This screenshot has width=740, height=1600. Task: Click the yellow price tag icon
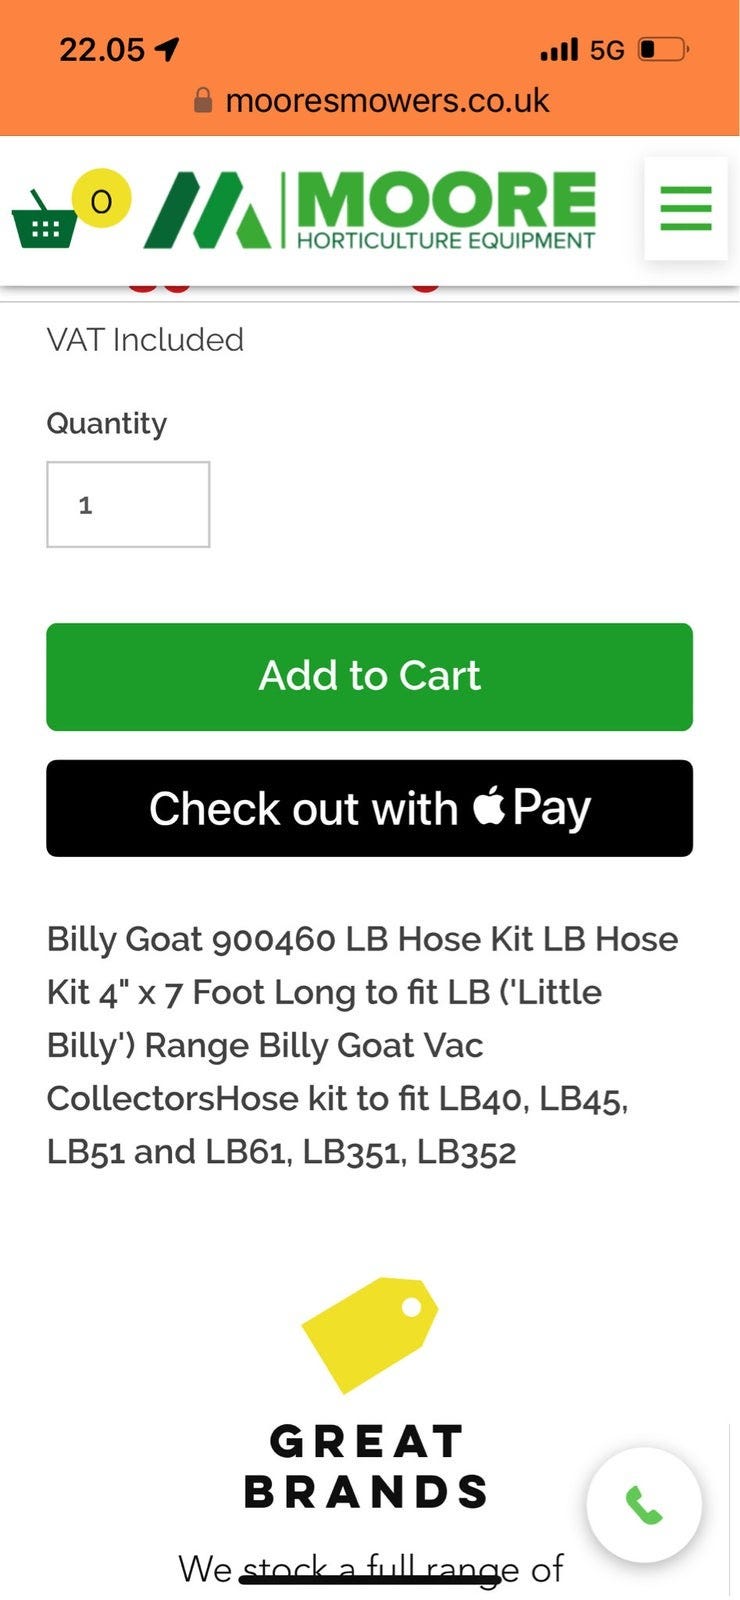(369, 1334)
